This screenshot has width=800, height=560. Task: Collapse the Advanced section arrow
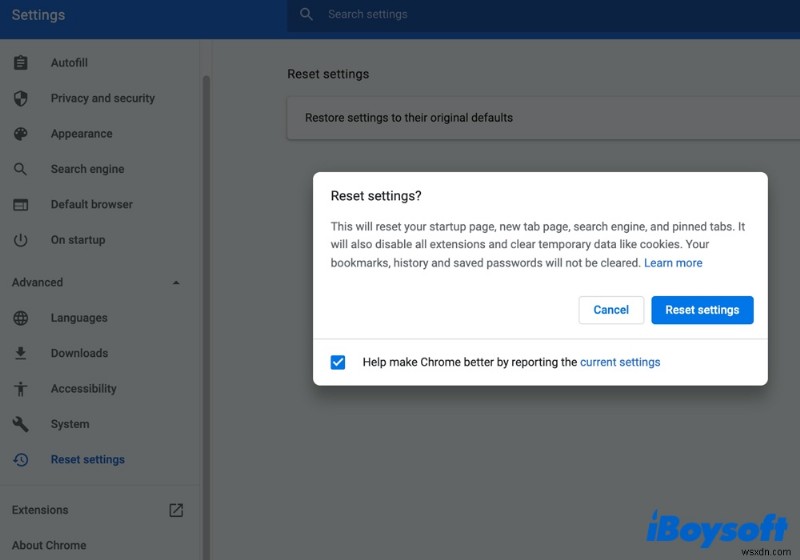[x=176, y=283]
